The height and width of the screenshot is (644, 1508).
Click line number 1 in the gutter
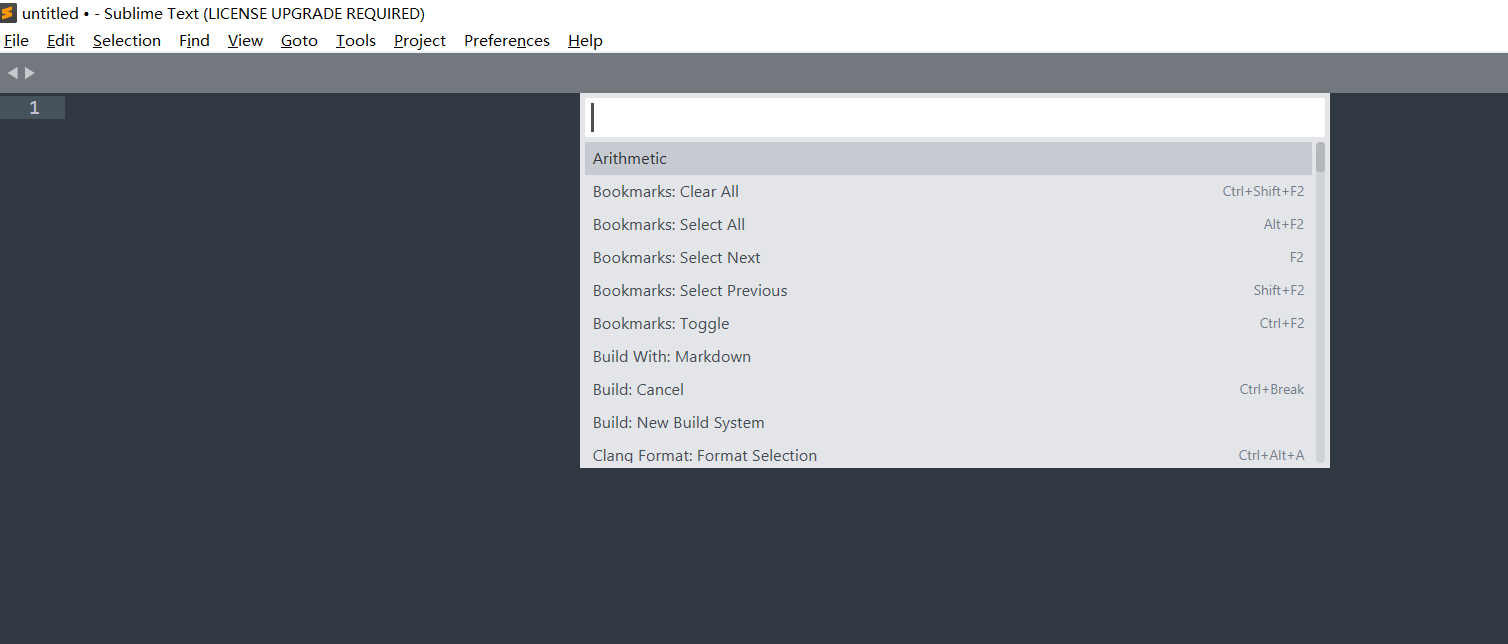click(33, 107)
